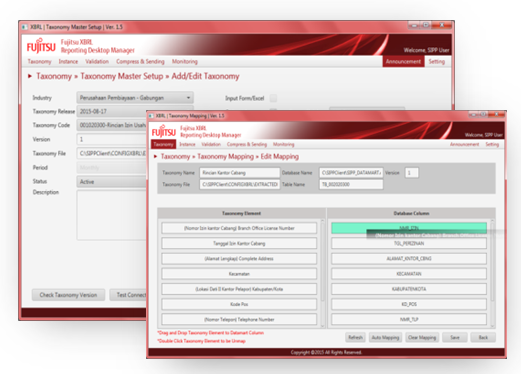This screenshot has width=521, height=374.
Task: Open Validation menu in Taxonomy Mapping window
Action: point(211,144)
